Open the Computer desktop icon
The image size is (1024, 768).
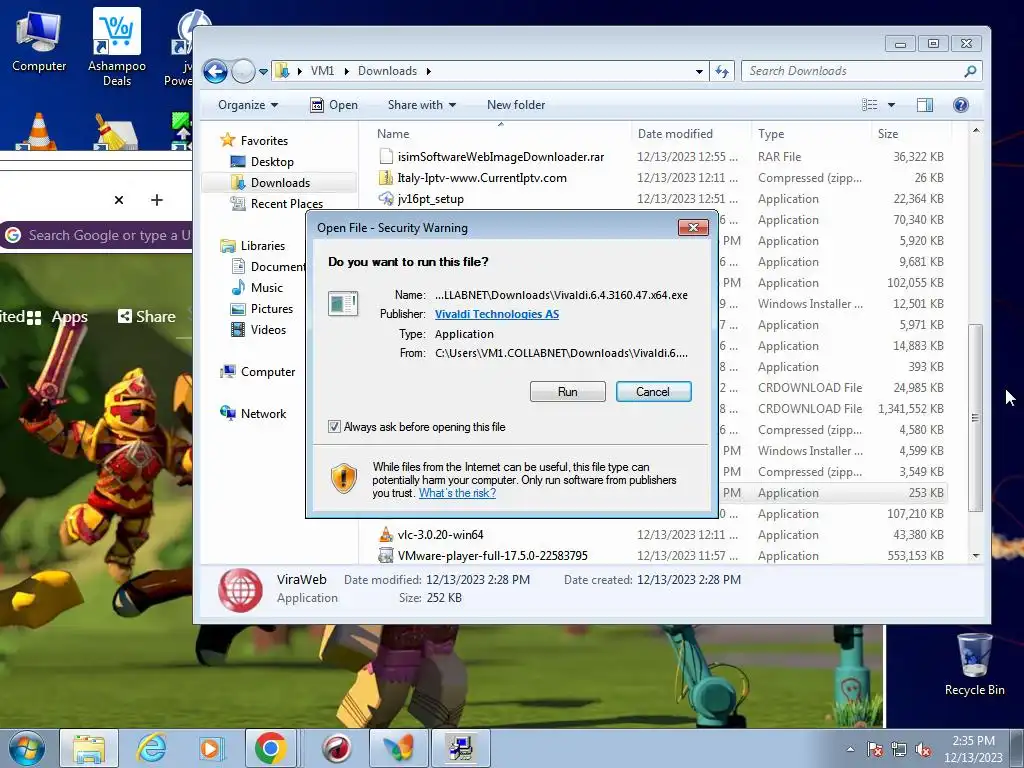39,42
